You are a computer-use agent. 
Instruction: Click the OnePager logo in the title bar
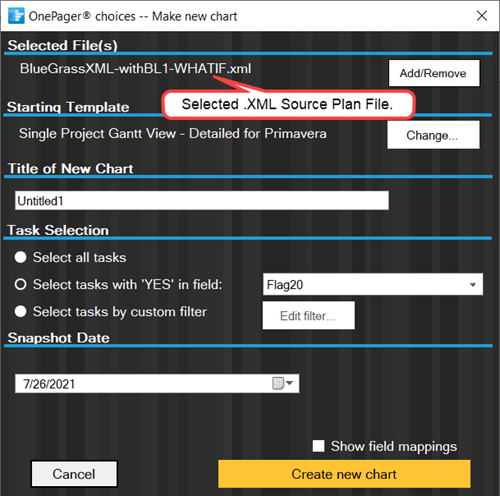[16, 16]
